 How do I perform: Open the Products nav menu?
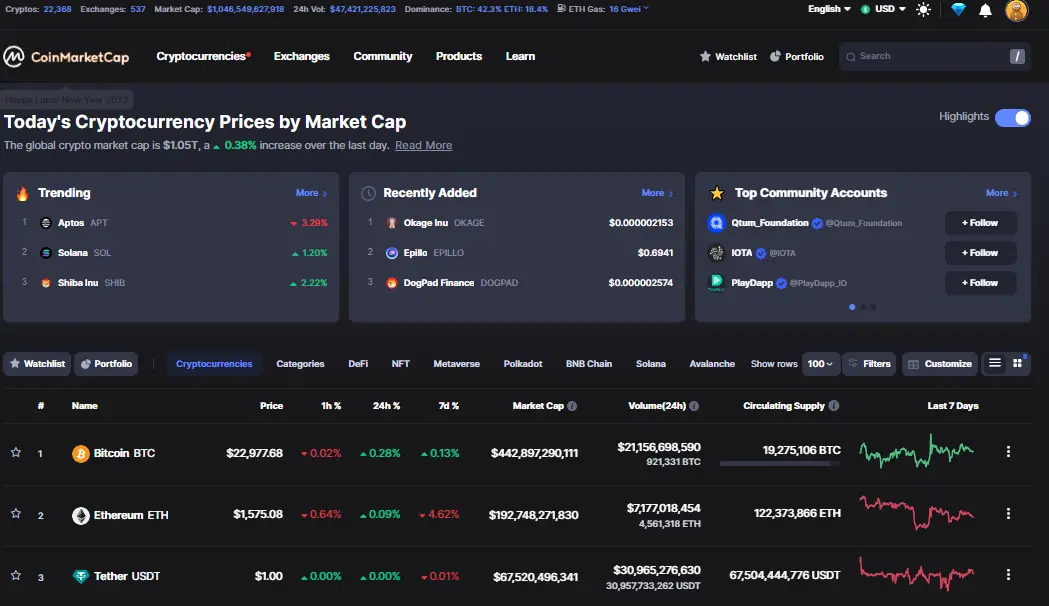pyautogui.click(x=459, y=56)
